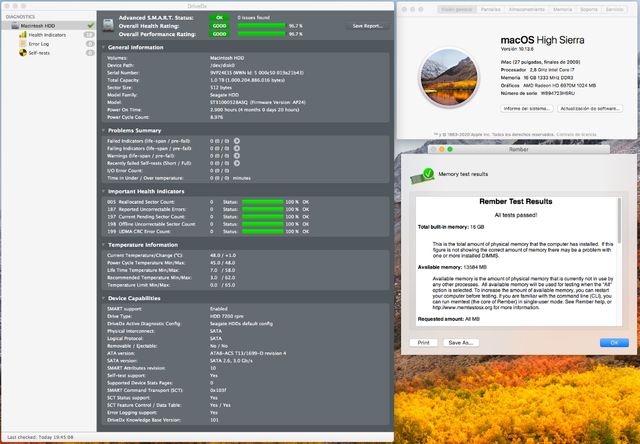The height and width of the screenshot is (444, 640).
Task: Select Health Indicators in sidebar
Action: pos(47,35)
